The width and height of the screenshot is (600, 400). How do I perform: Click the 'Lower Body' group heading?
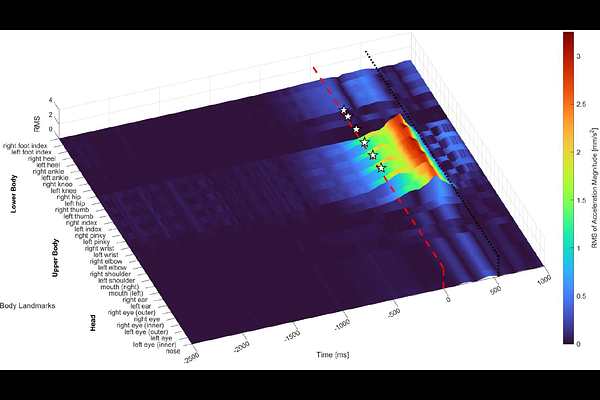click(x=14, y=194)
